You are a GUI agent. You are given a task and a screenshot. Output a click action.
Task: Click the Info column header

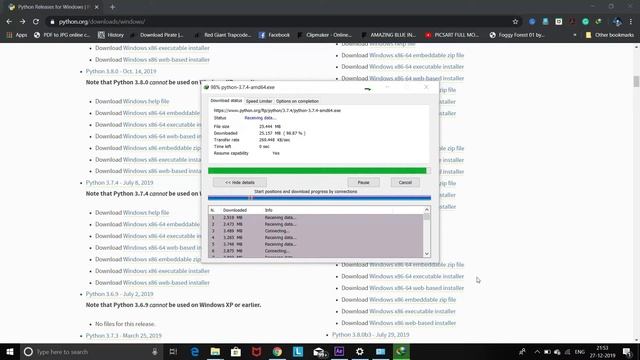coord(269,210)
